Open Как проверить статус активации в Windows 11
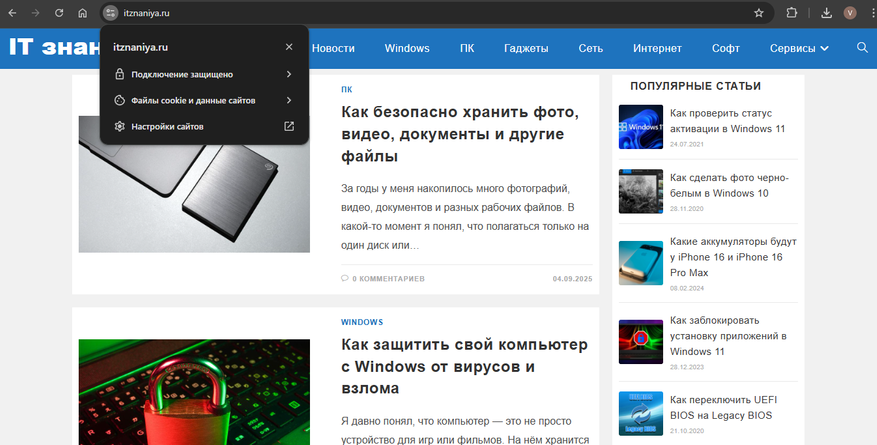877x445 pixels. click(x=728, y=121)
